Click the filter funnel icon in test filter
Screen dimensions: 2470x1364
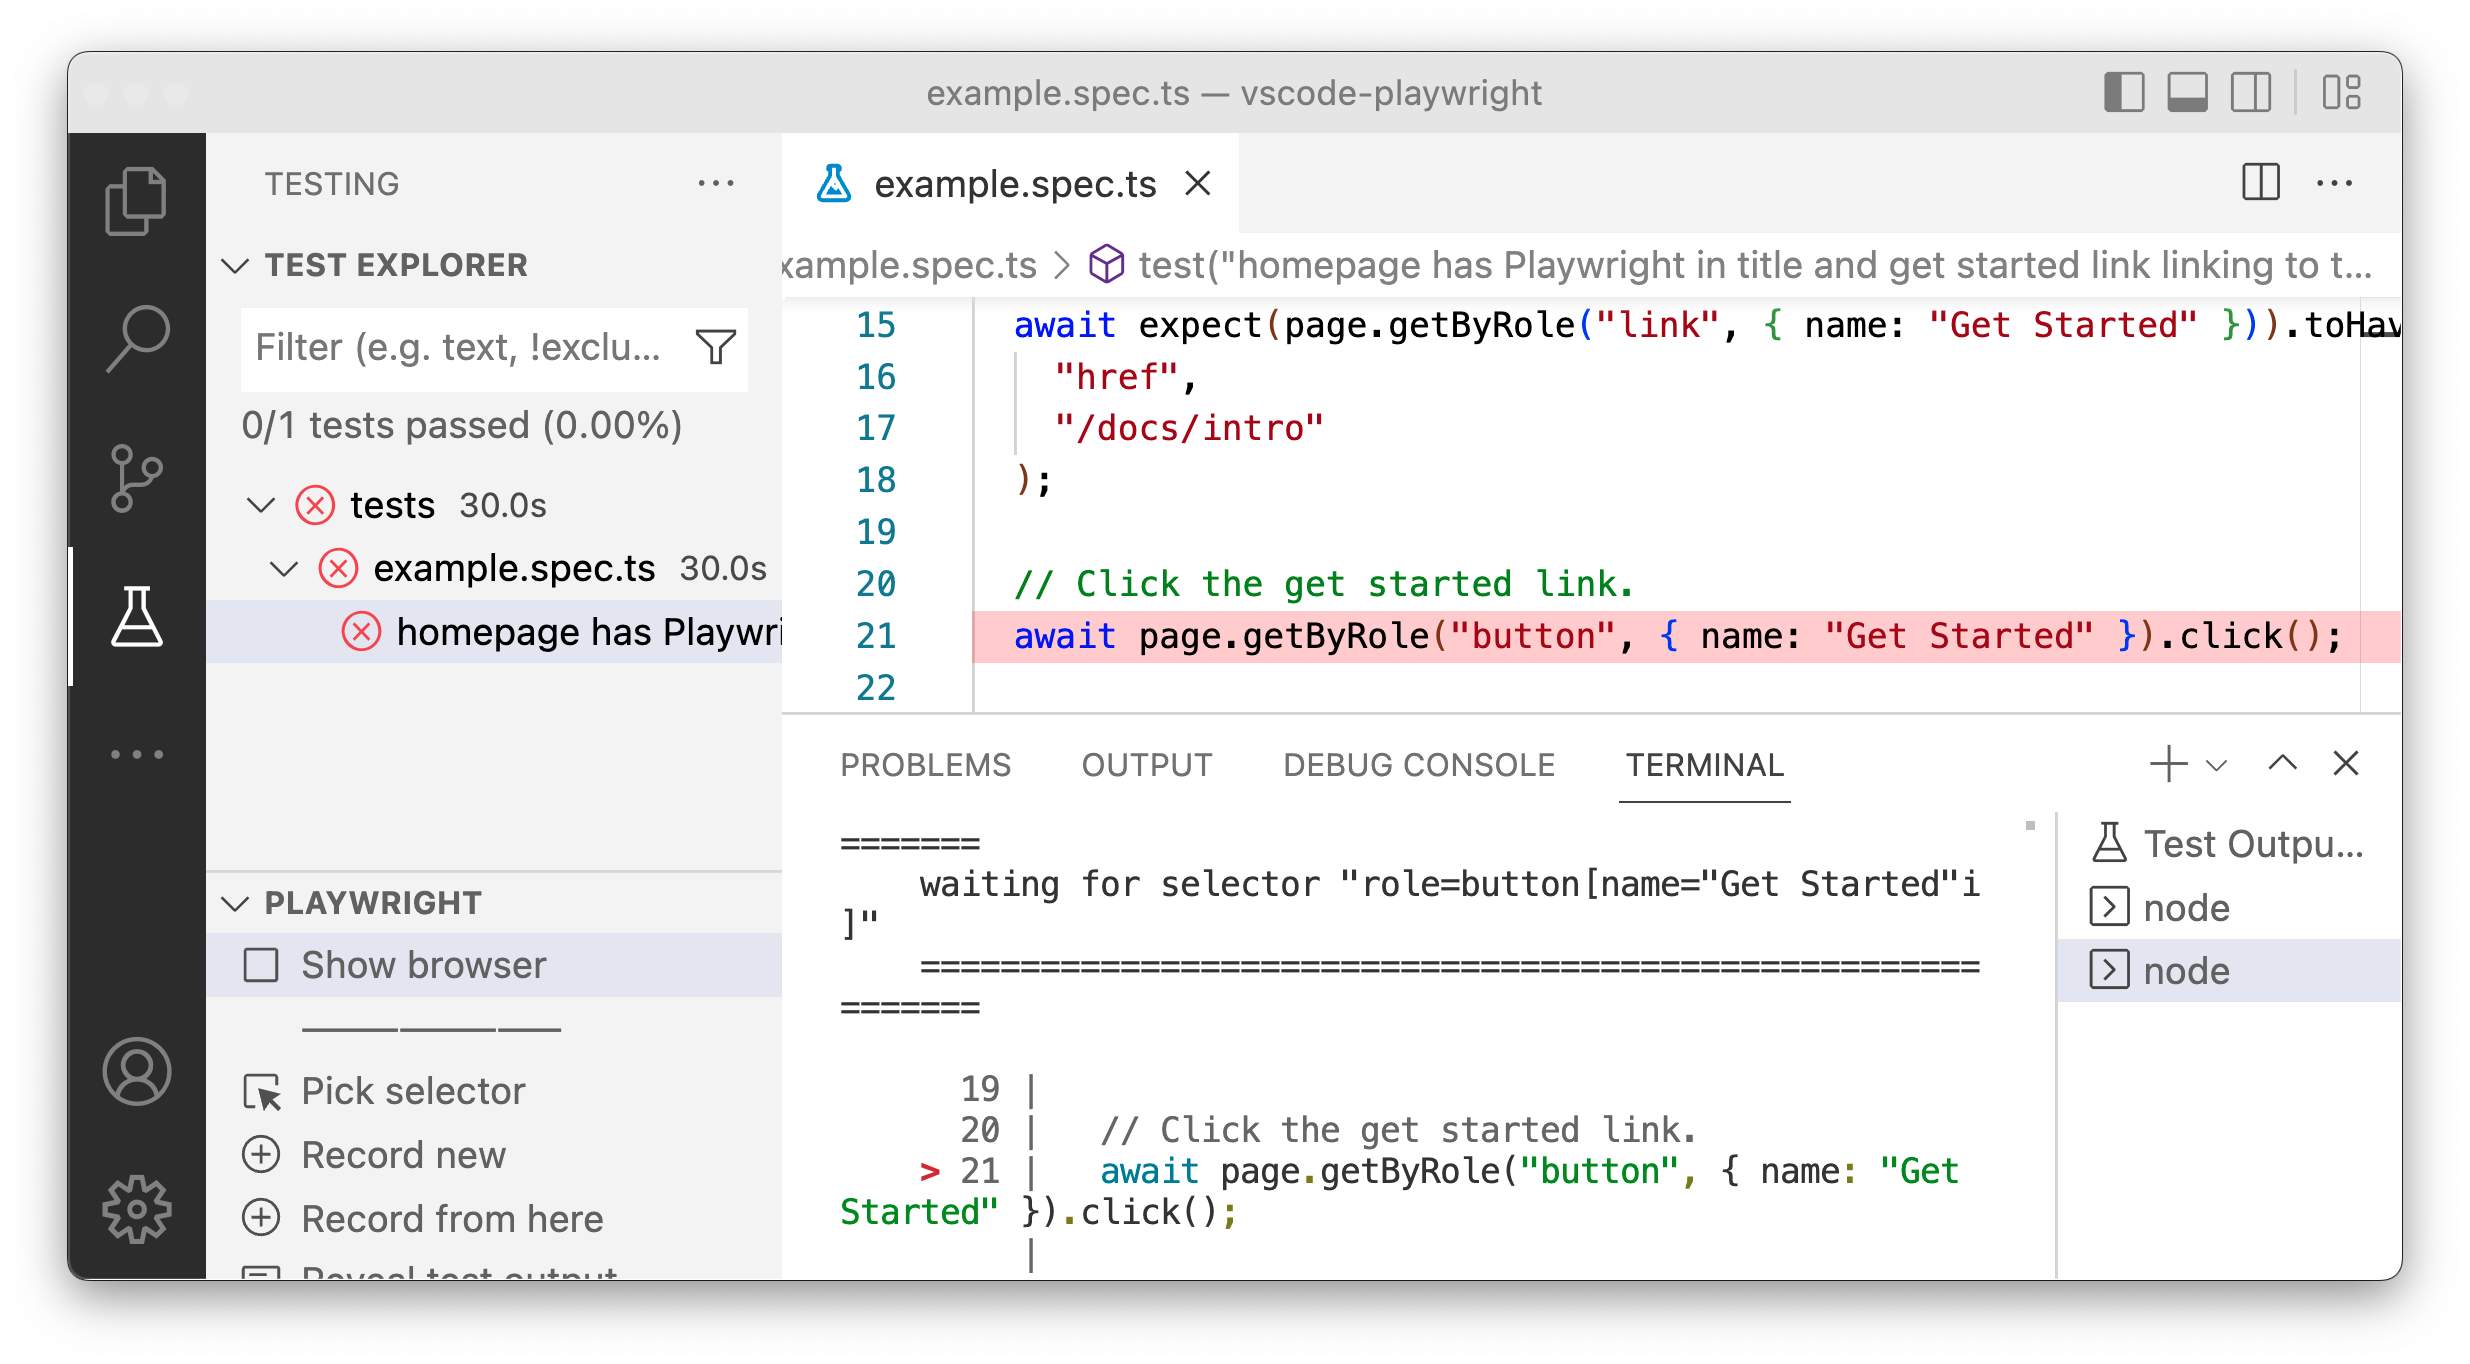coord(716,347)
